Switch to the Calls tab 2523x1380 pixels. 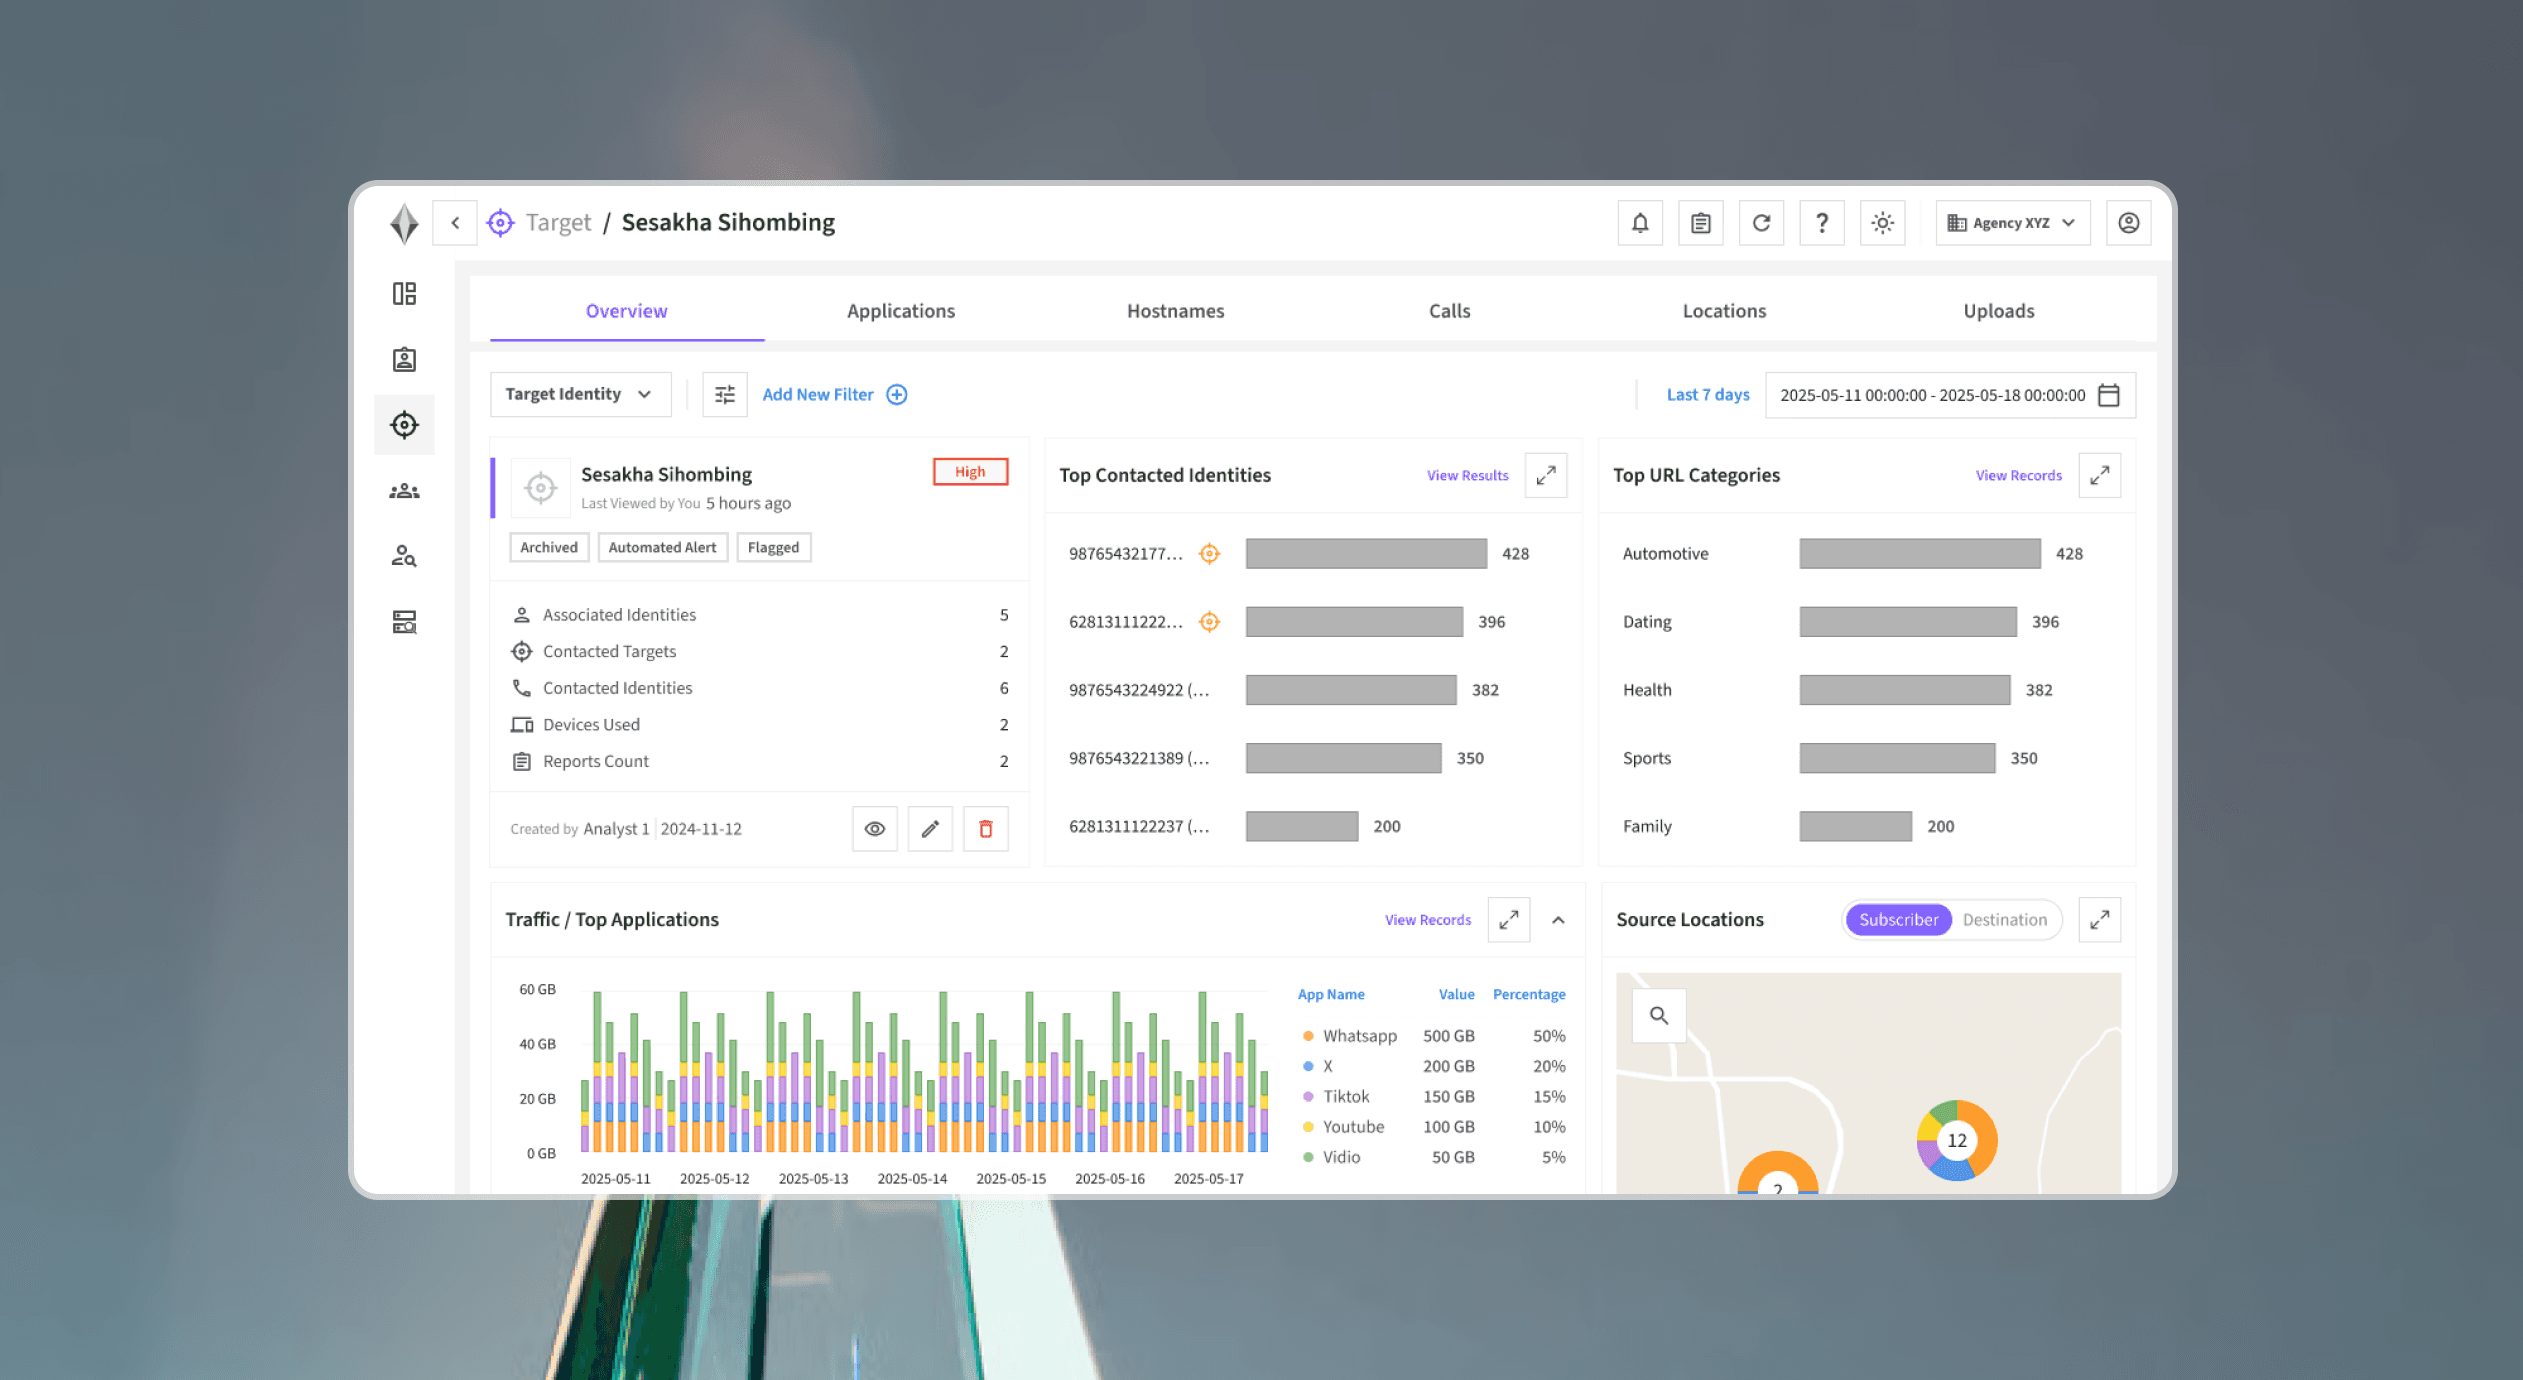coord(1450,311)
